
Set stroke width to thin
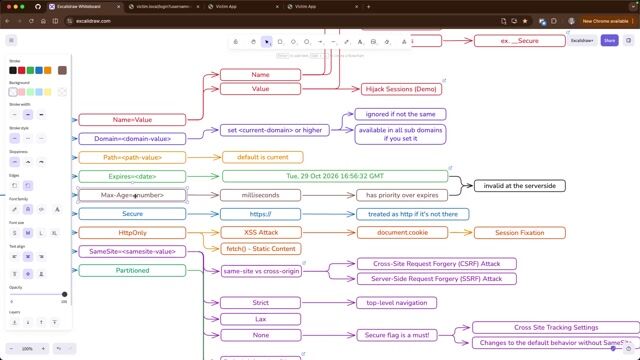(14, 115)
